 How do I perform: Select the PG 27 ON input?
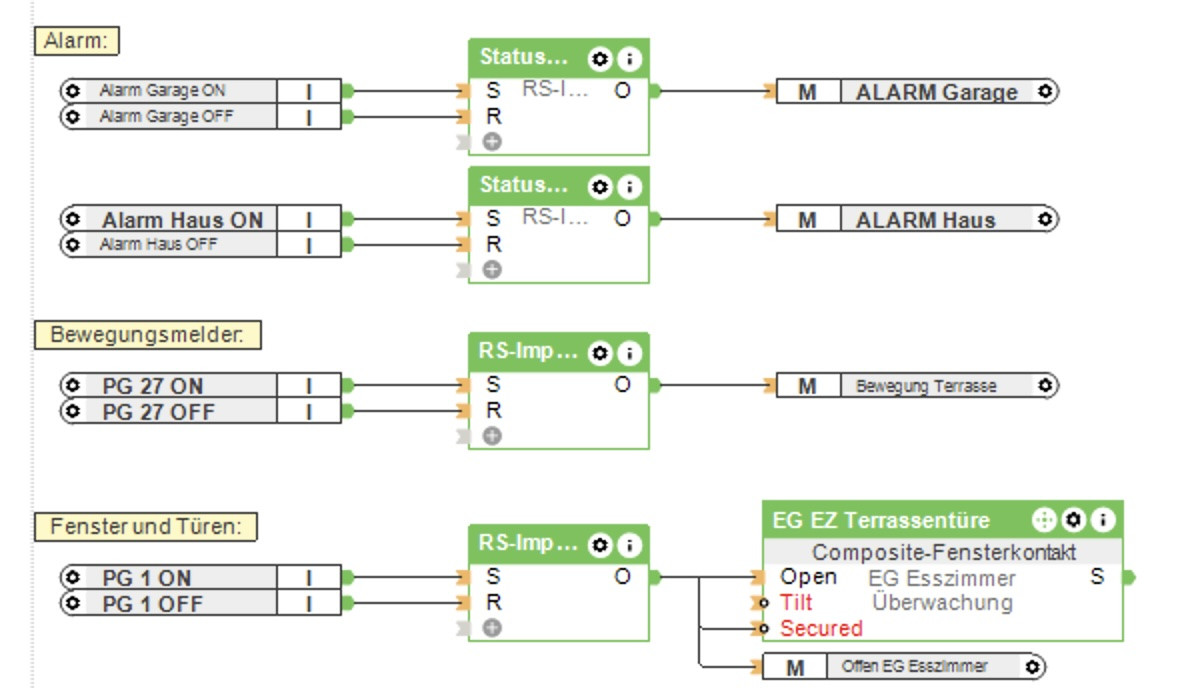200,386
